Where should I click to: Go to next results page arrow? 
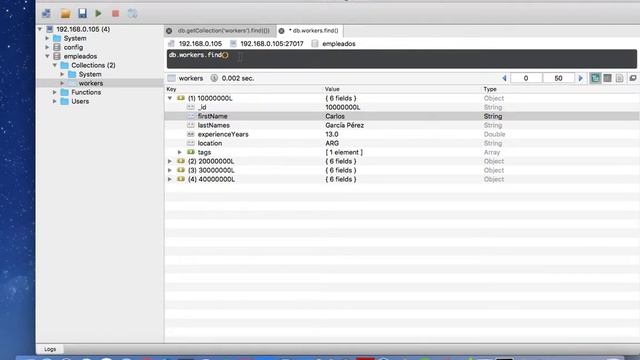580,78
